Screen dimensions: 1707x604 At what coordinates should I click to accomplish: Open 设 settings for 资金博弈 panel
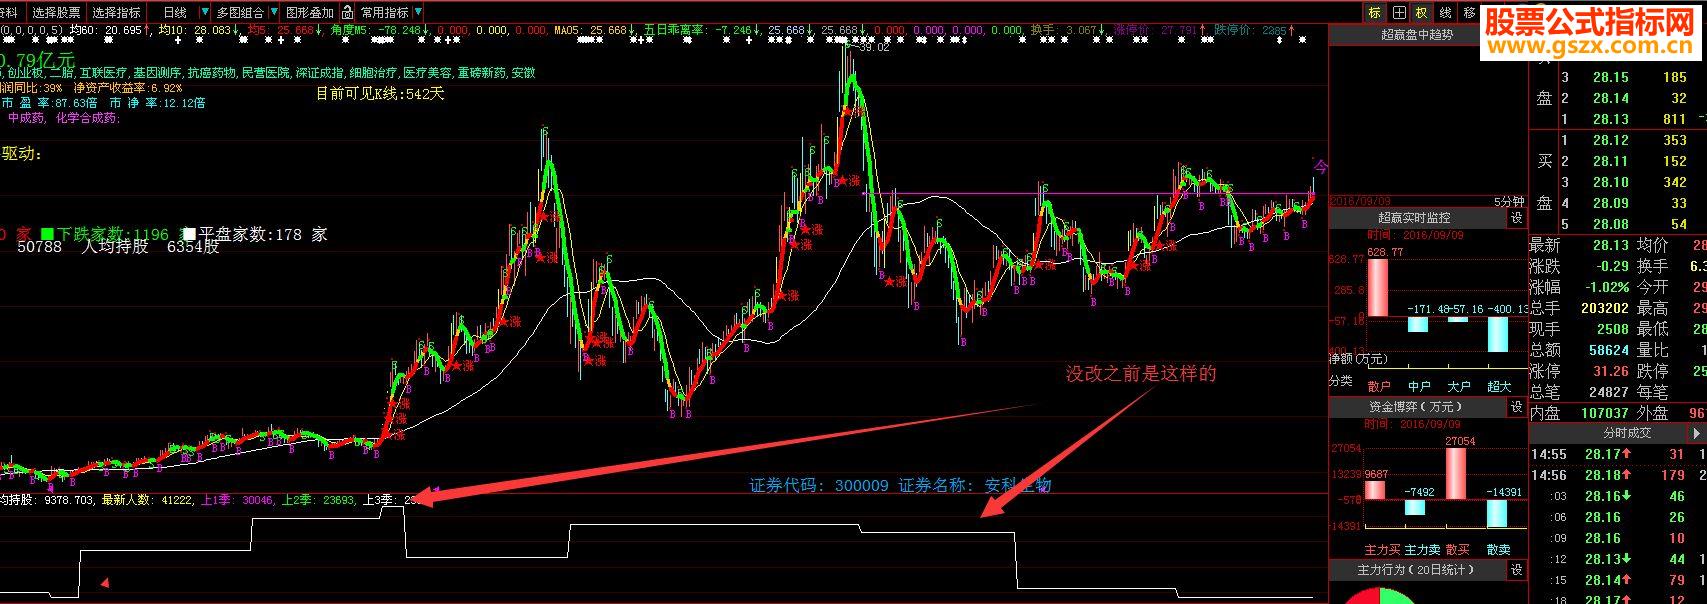tap(1516, 407)
